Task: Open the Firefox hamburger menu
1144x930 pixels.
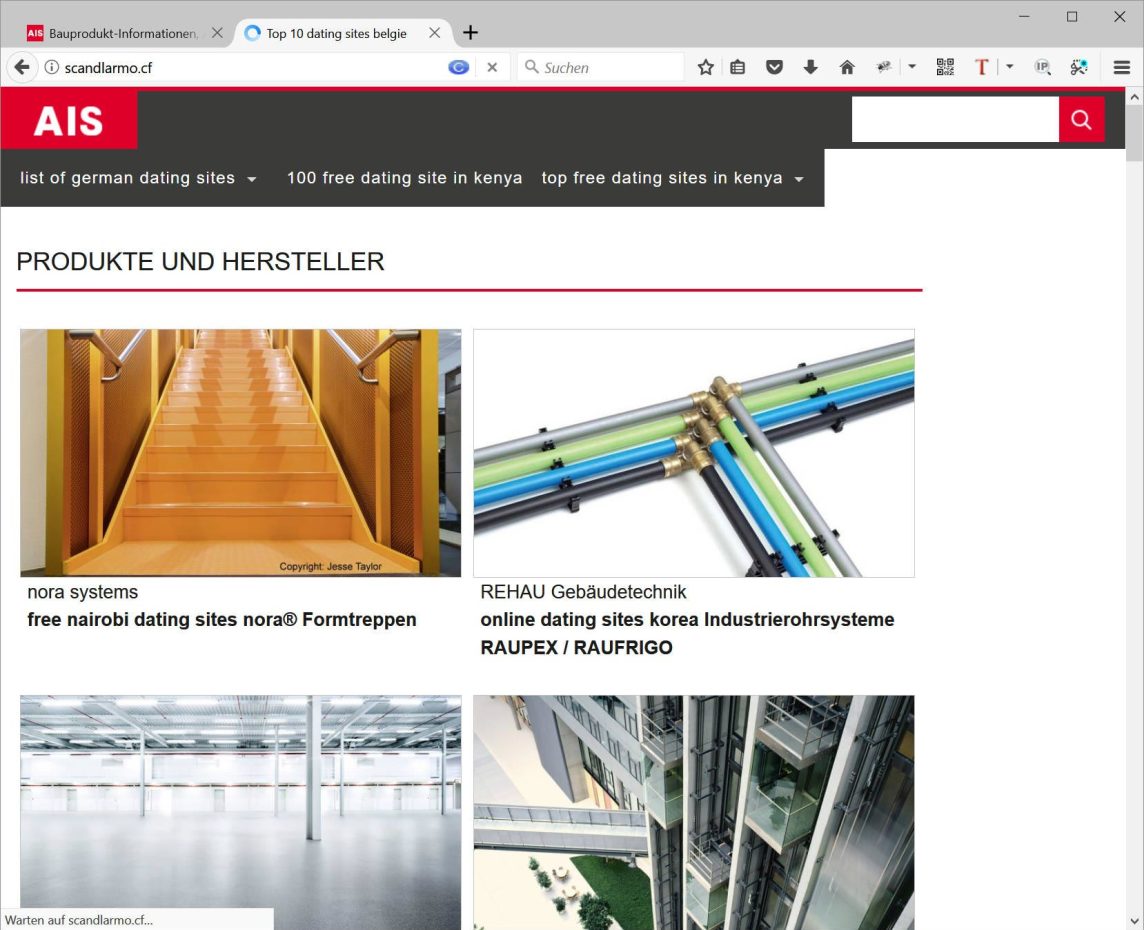Action: 1121,67
